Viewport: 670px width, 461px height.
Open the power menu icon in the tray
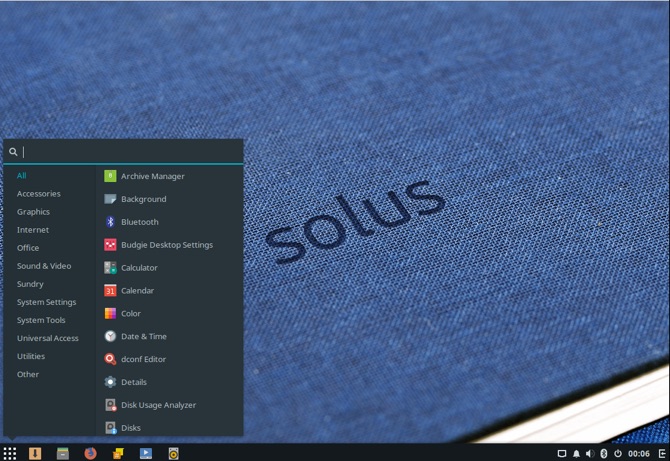(617, 453)
